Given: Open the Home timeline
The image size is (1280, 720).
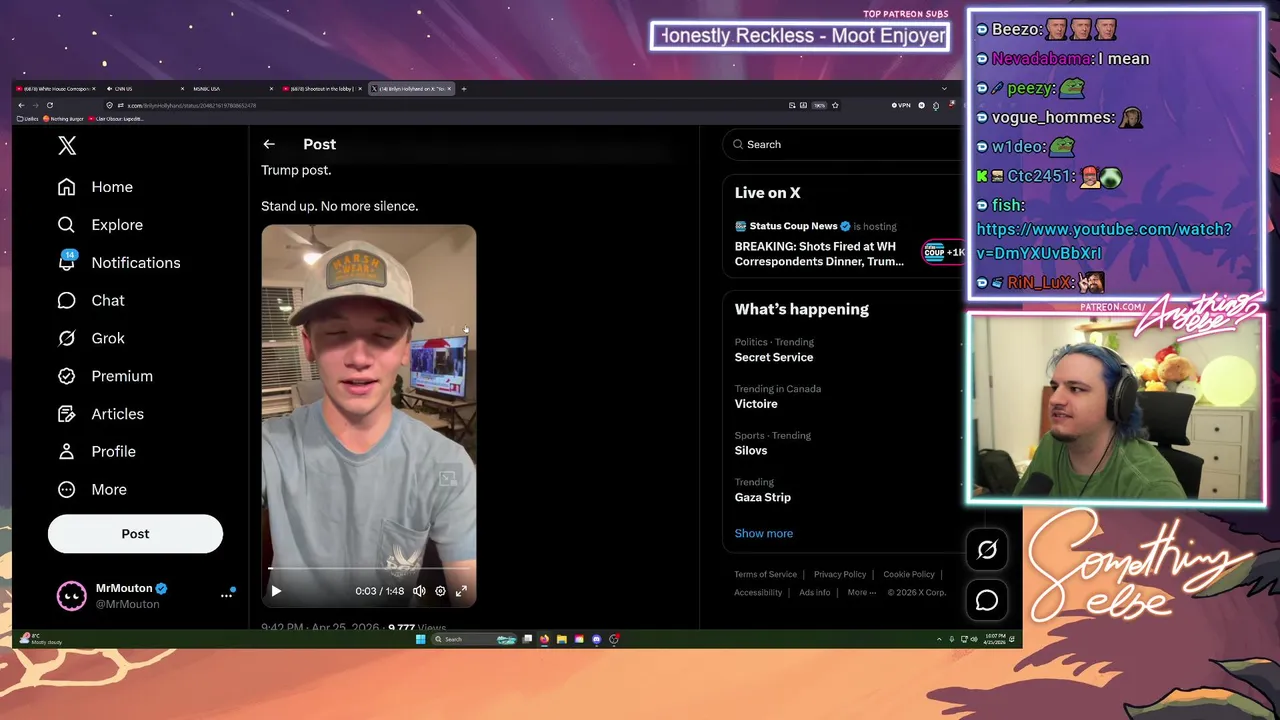Looking at the screenshot, I should coord(95,187).
